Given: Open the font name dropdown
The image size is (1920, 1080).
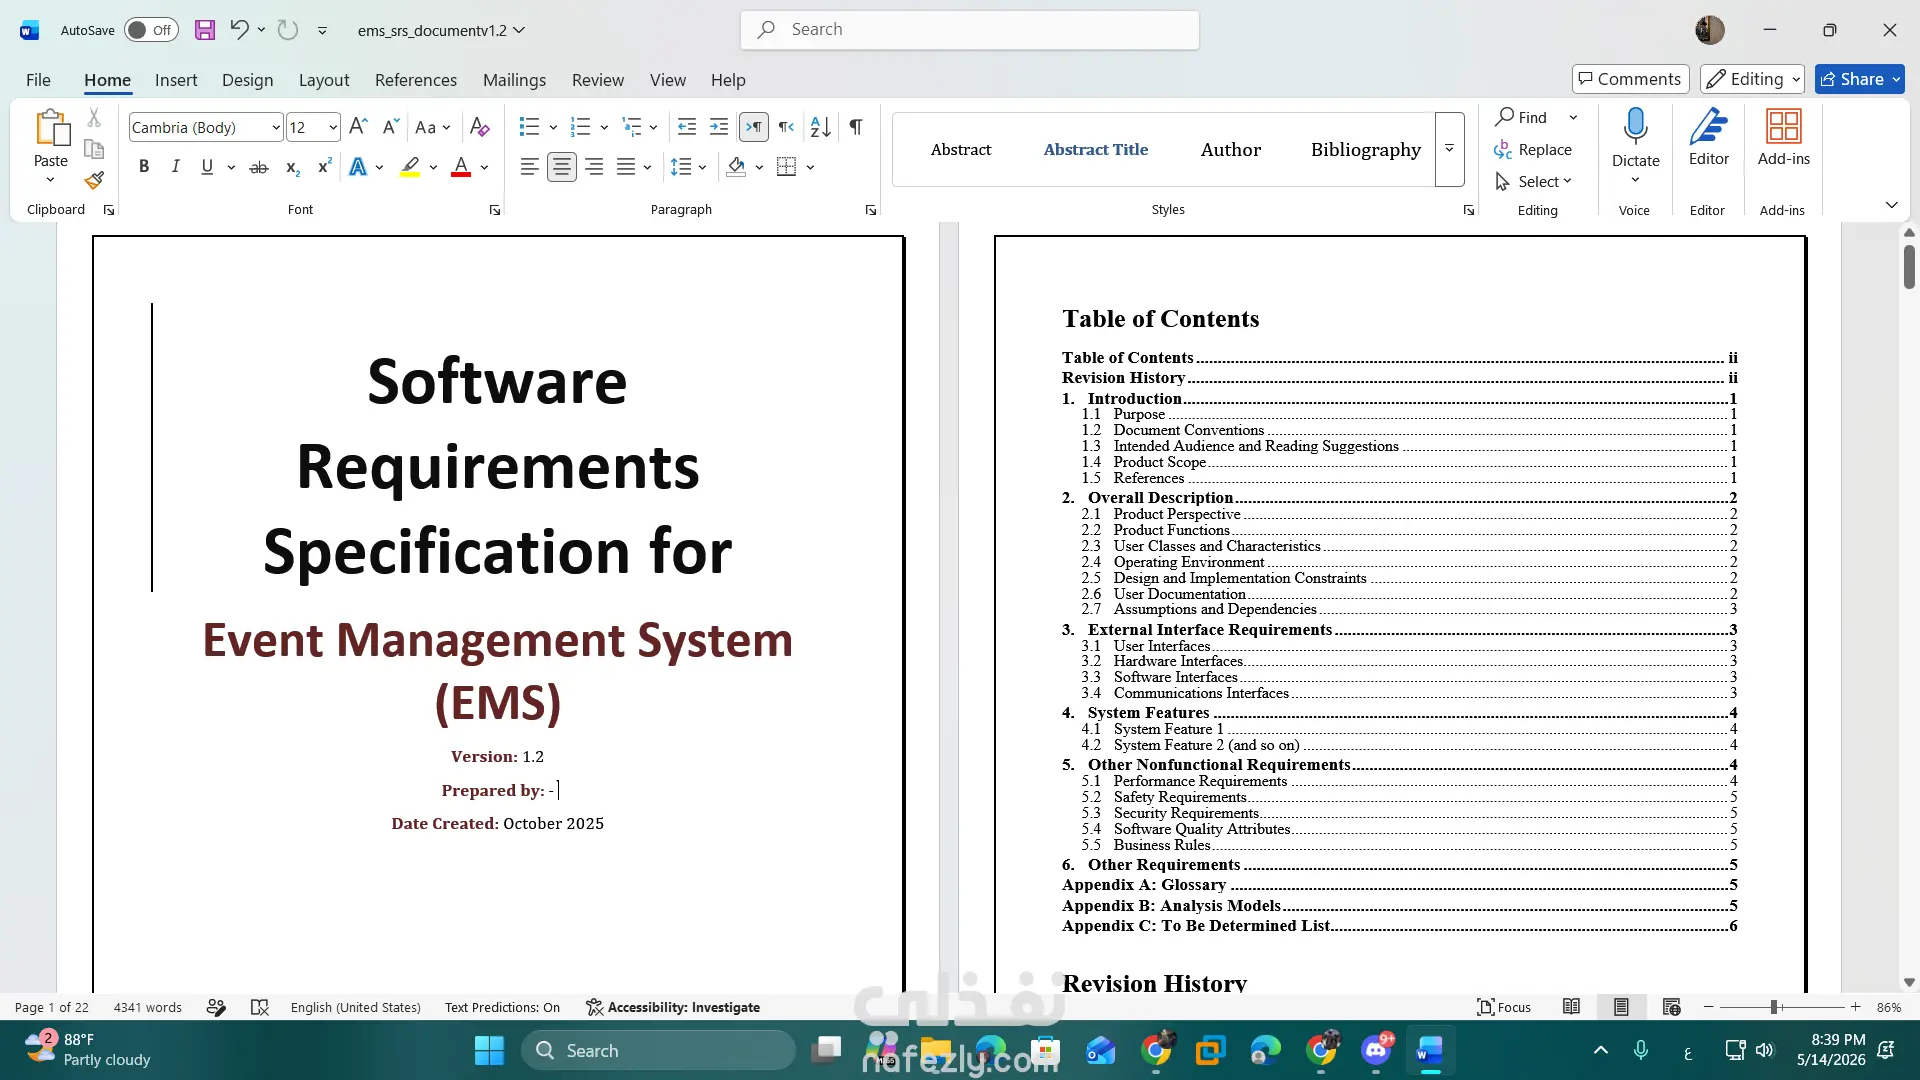Looking at the screenshot, I should [x=276, y=127].
